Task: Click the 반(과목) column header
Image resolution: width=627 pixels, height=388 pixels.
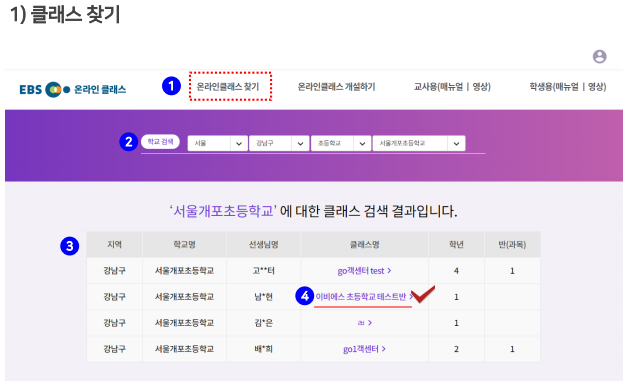Action: coord(512,244)
